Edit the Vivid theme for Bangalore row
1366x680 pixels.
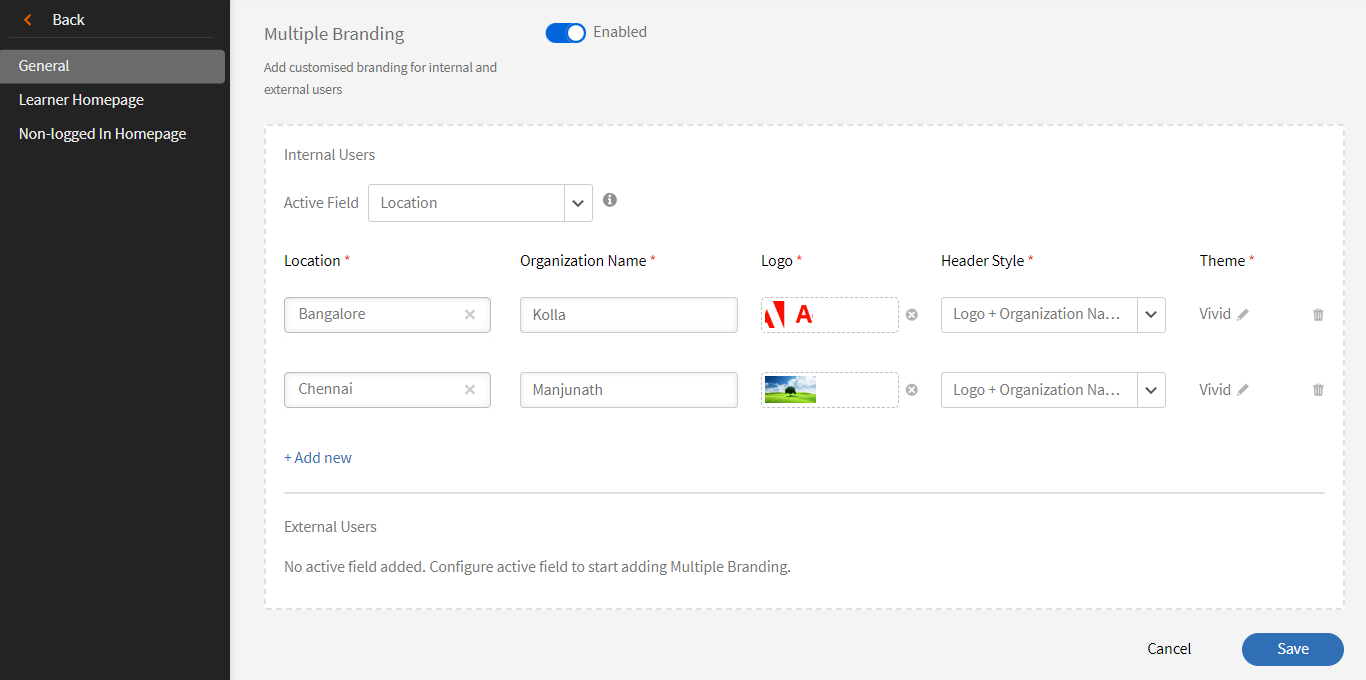click(1243, 315)
